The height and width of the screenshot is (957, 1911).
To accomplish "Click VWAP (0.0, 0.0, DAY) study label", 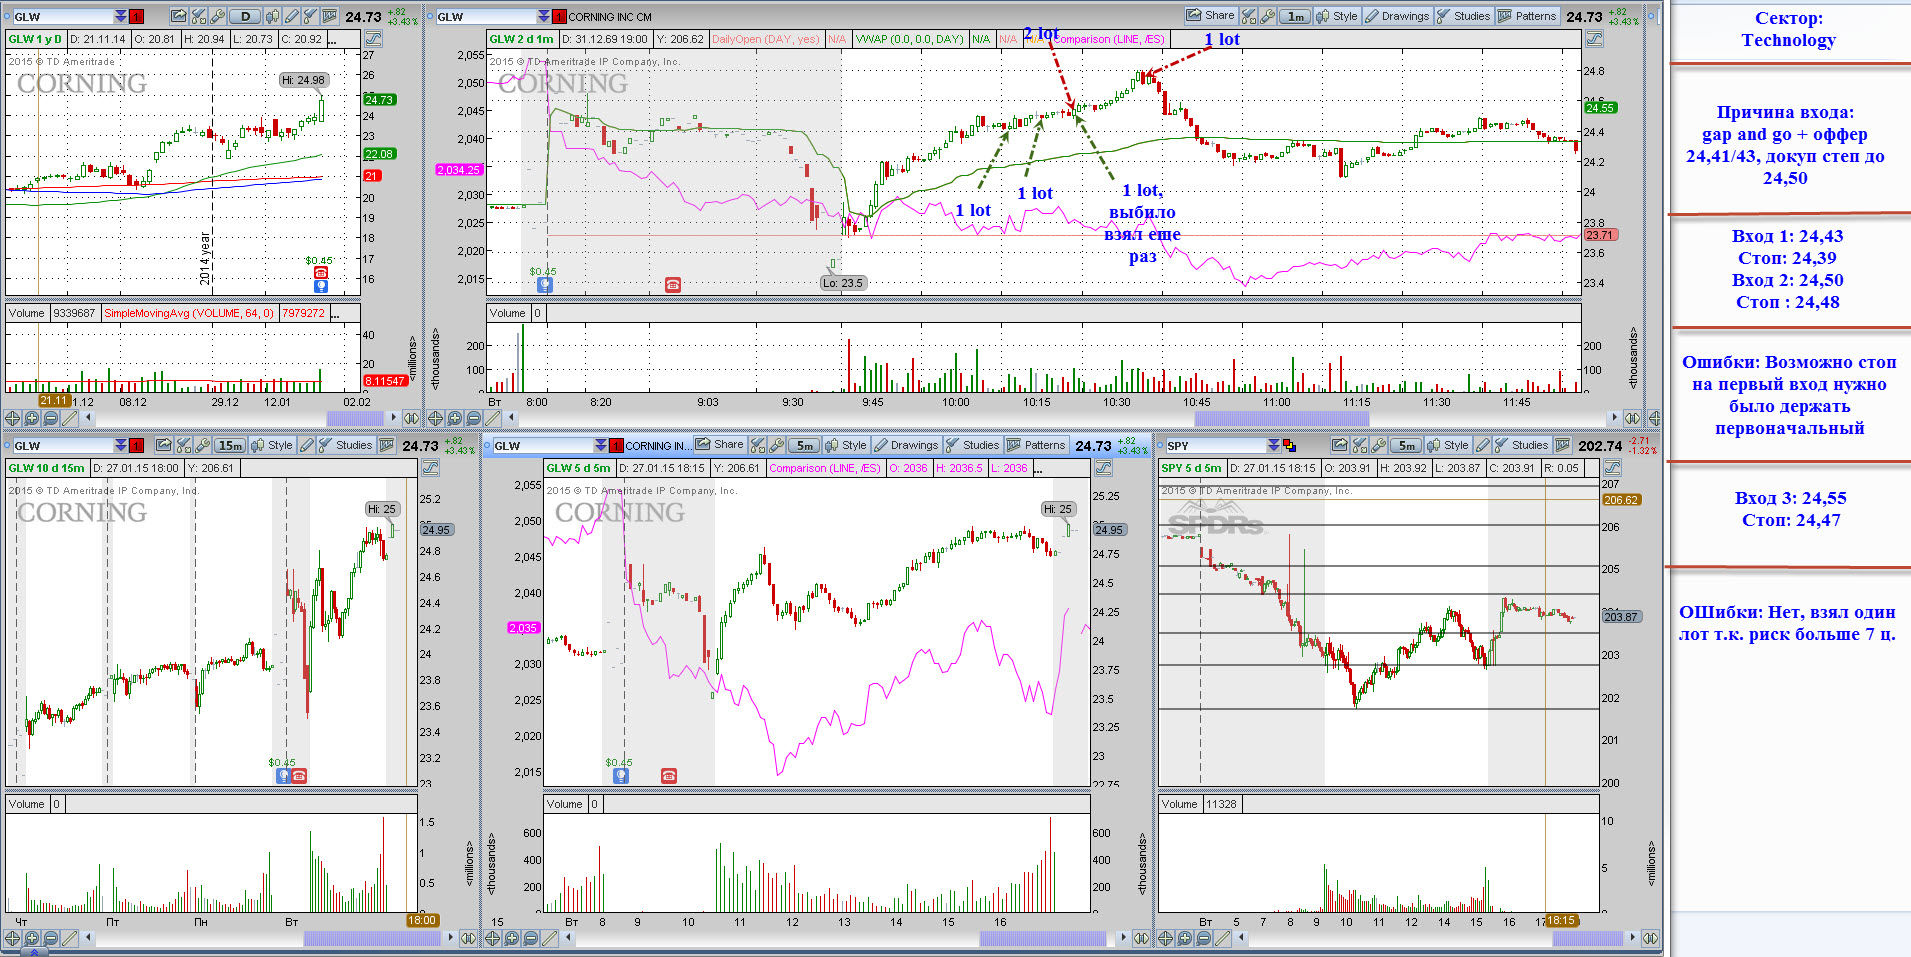I will [909, 39].
